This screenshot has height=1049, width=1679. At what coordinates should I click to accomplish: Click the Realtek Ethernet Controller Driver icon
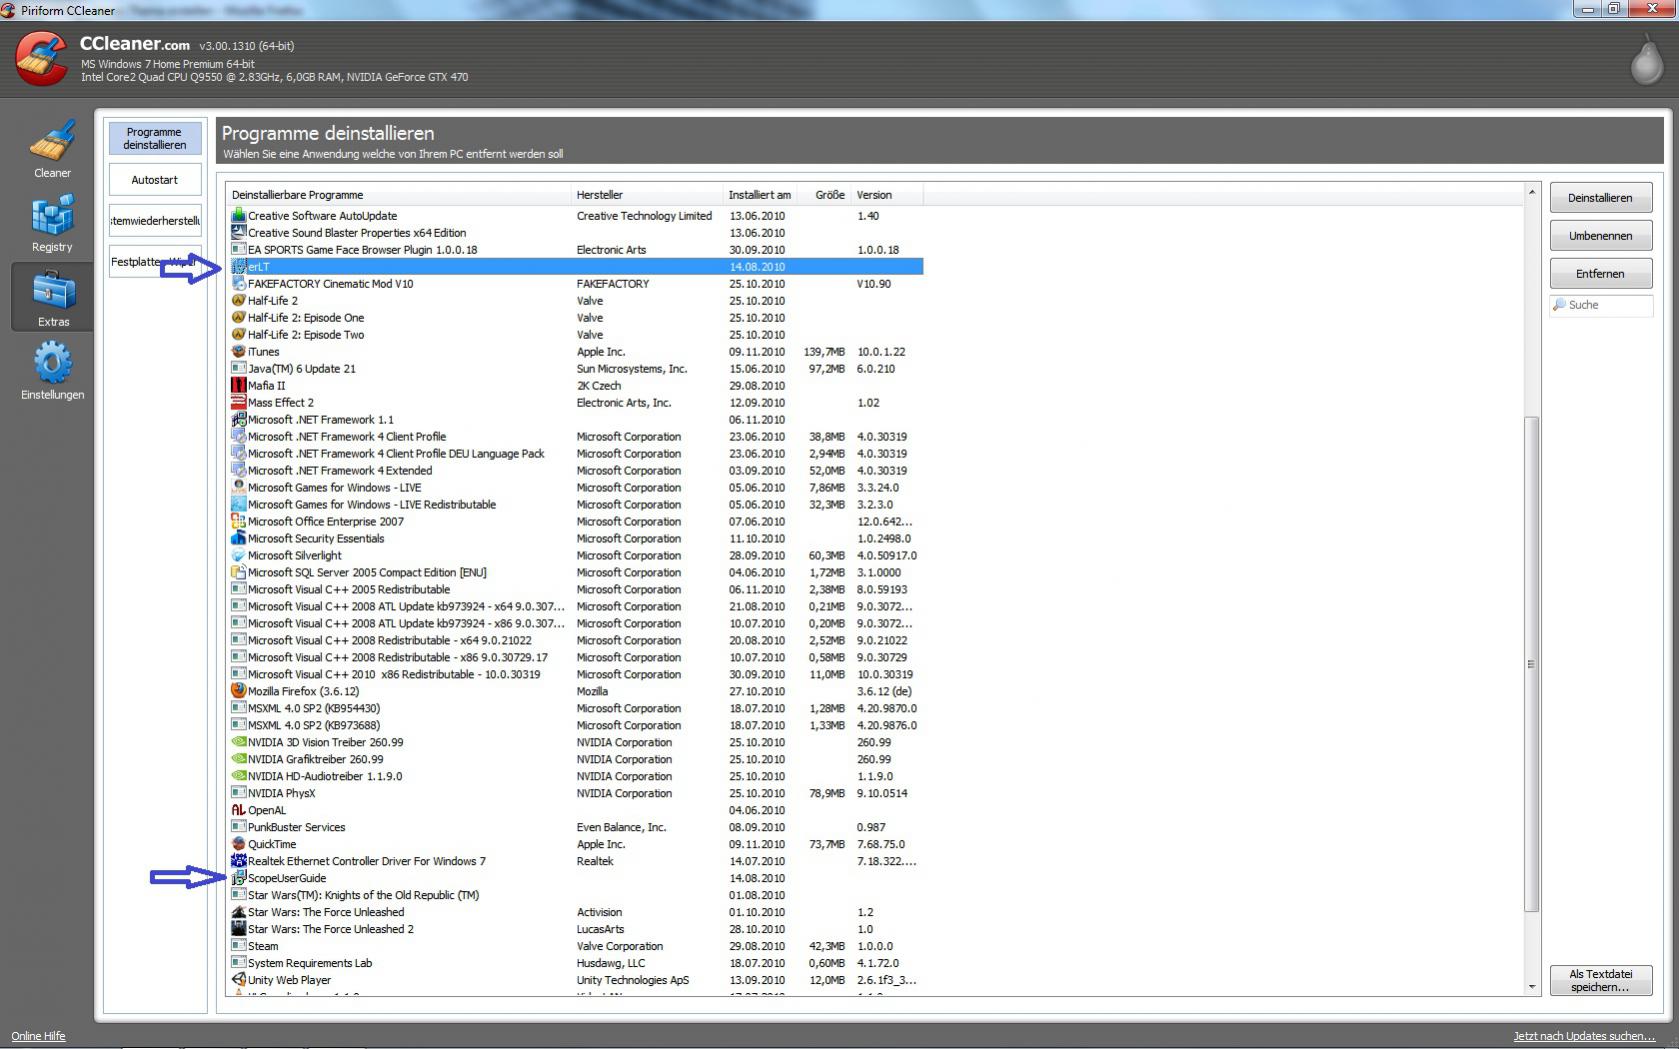(x=238, y=861)
